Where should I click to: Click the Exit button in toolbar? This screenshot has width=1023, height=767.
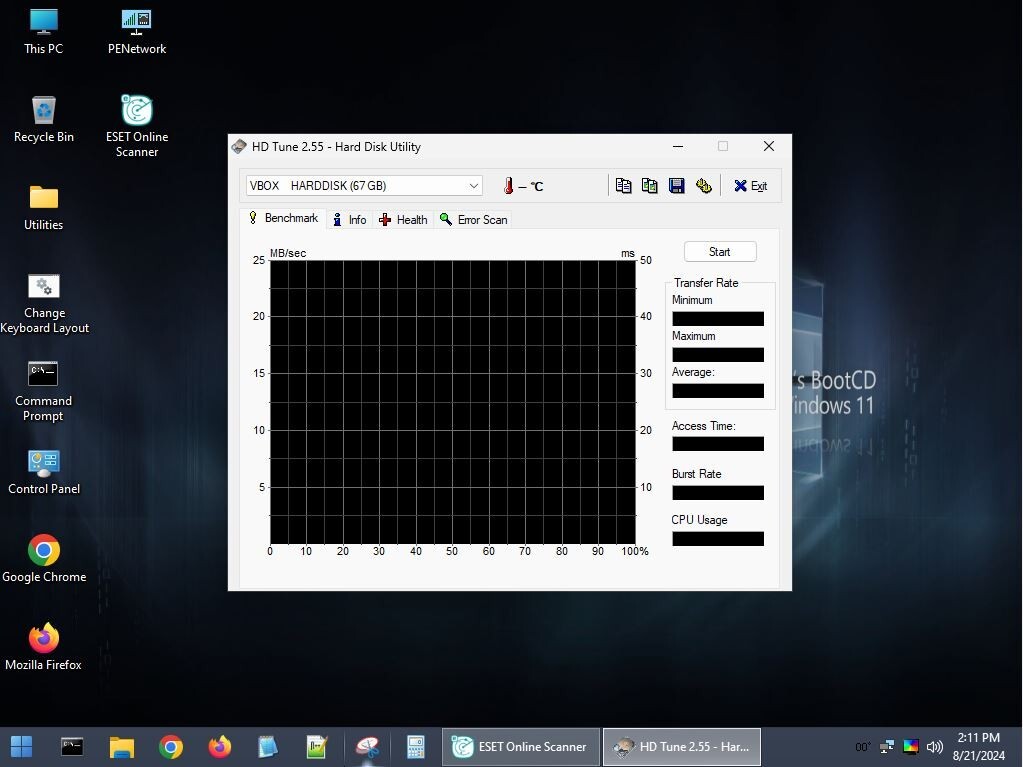point(750,186)
